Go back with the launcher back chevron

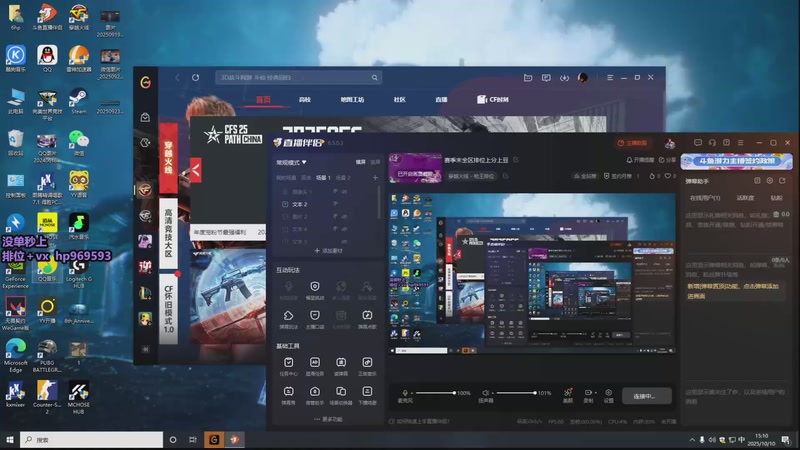point(178,78)
